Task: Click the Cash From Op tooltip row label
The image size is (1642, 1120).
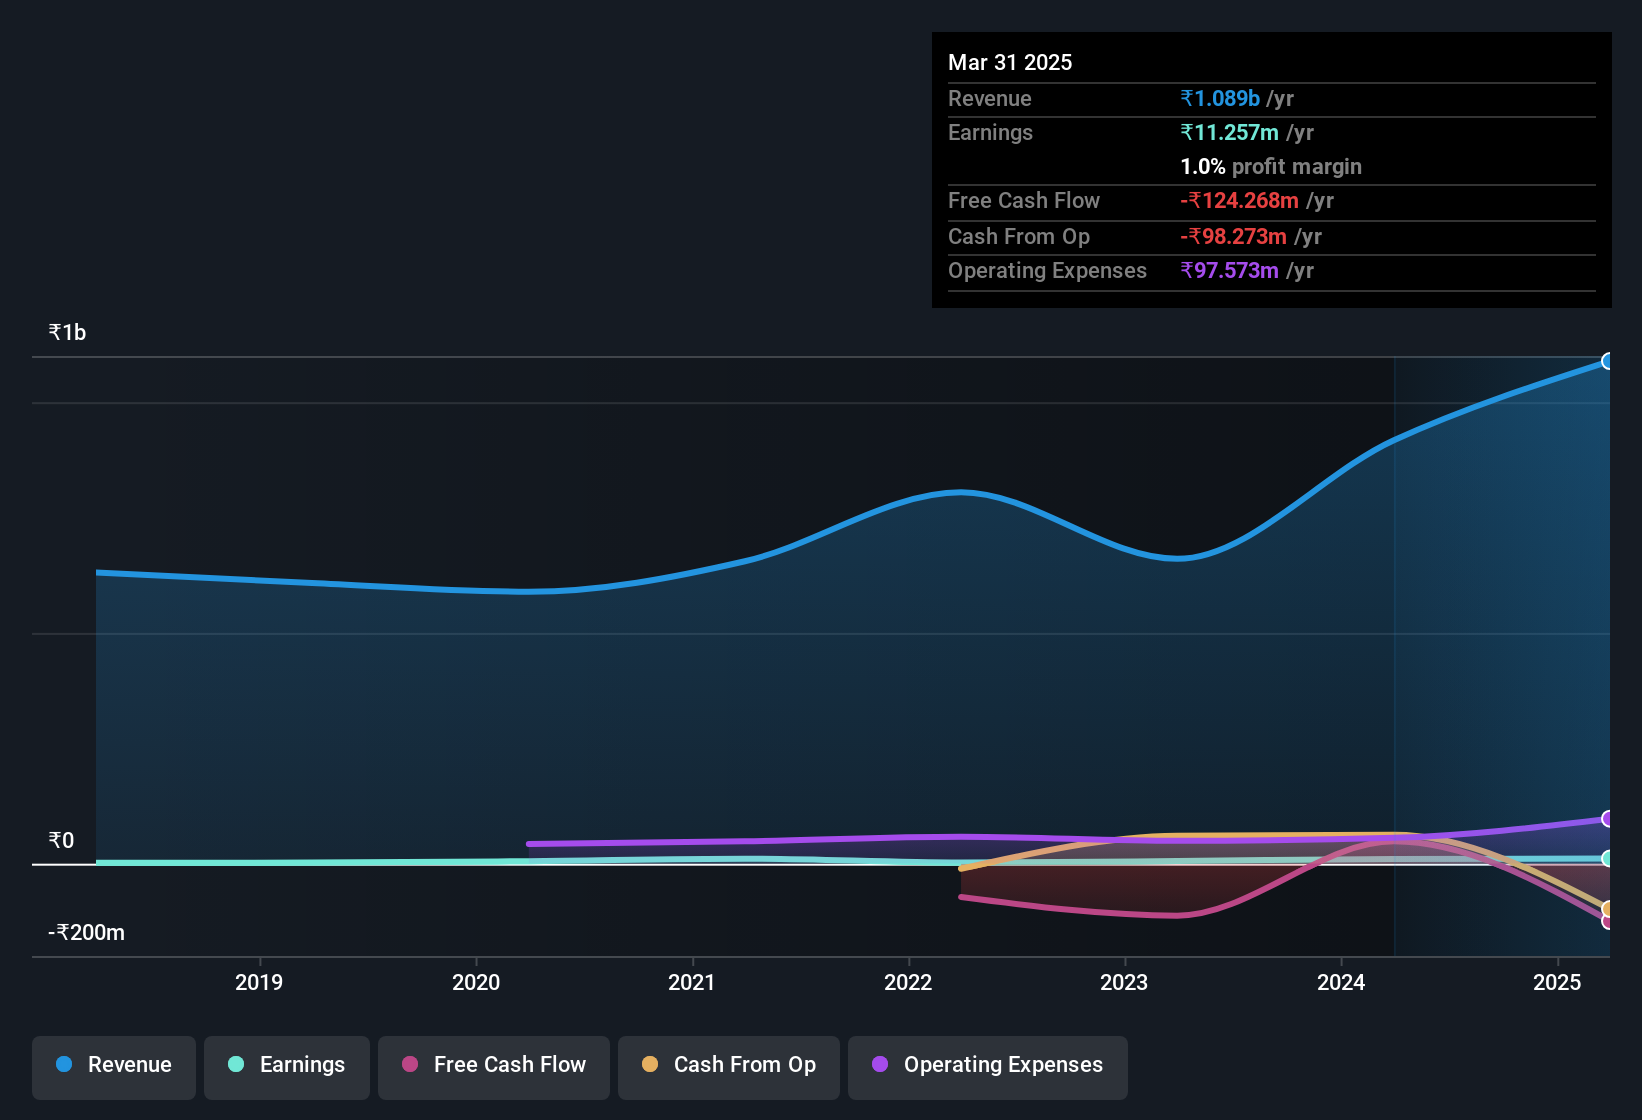Action: (1019, 236)
